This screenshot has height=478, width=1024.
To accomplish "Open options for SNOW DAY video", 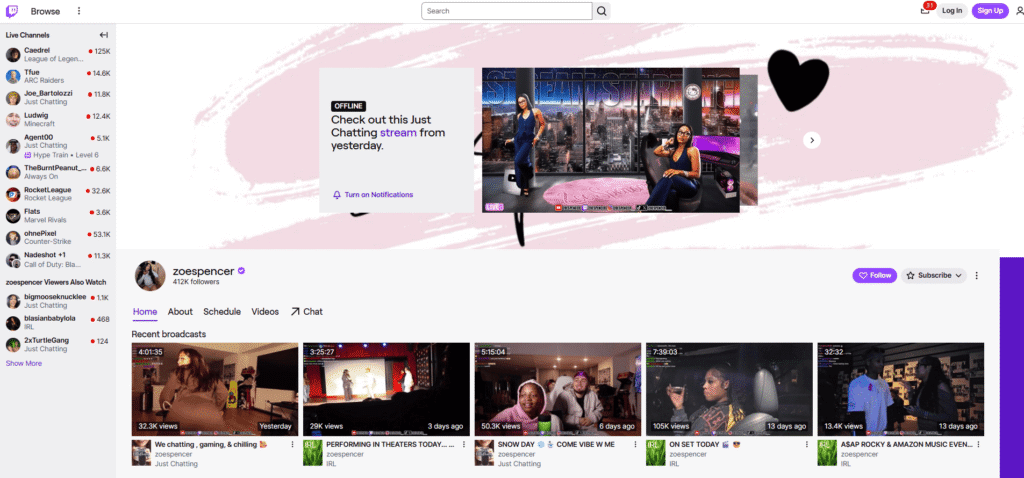I will (x=635, y=444).
